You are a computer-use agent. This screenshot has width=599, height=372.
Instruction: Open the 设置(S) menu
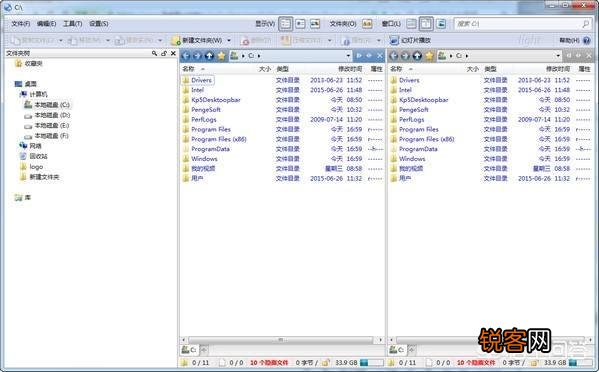pyautogui.click(x=99, y=24)
